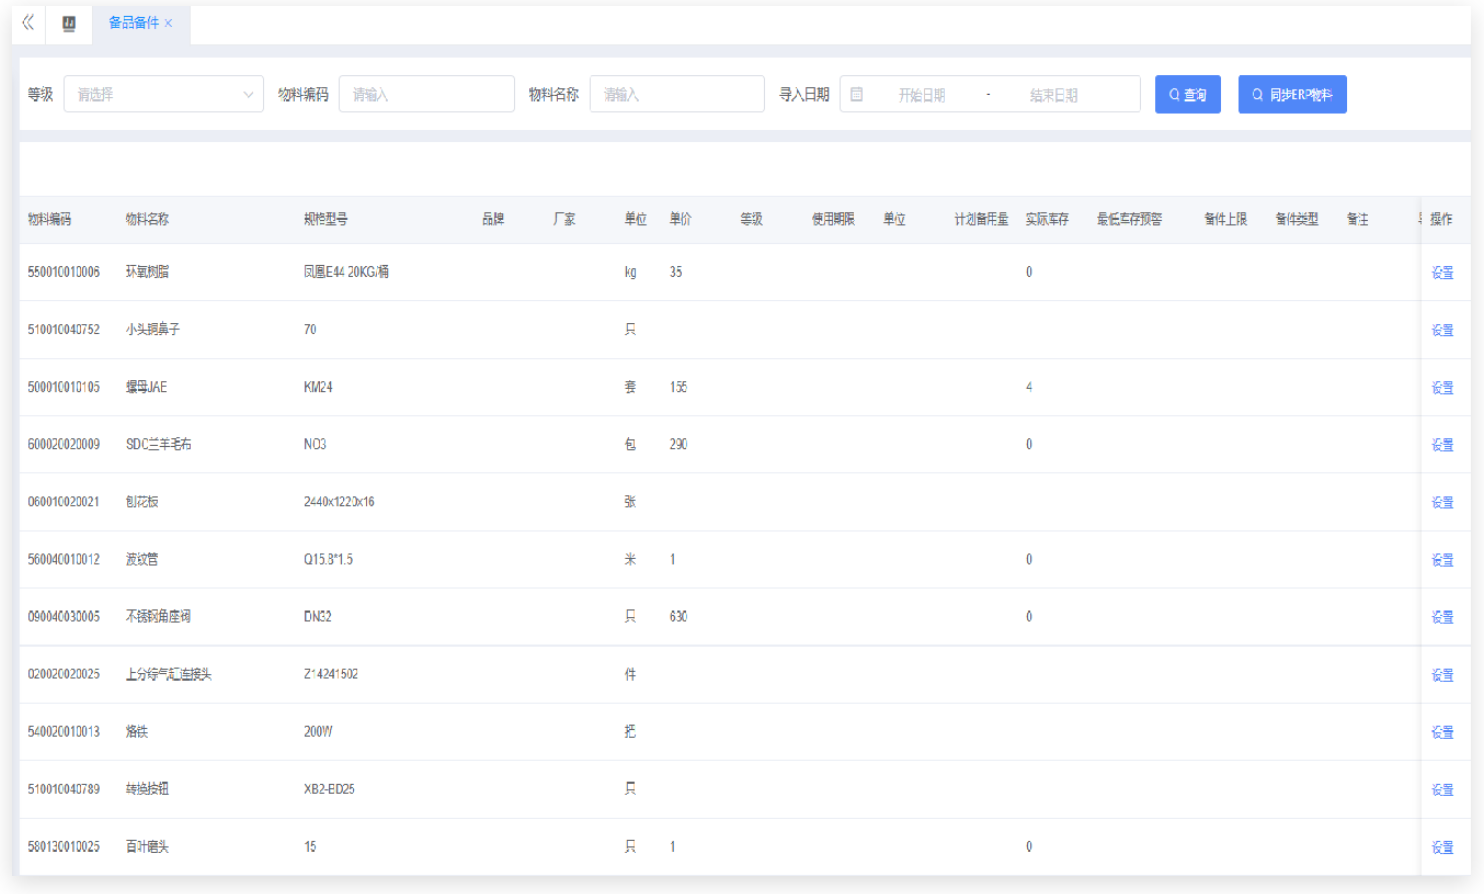Click the specification 2440x1220x16
This screenshot has height=894, width=1484.
click(339, 502)
